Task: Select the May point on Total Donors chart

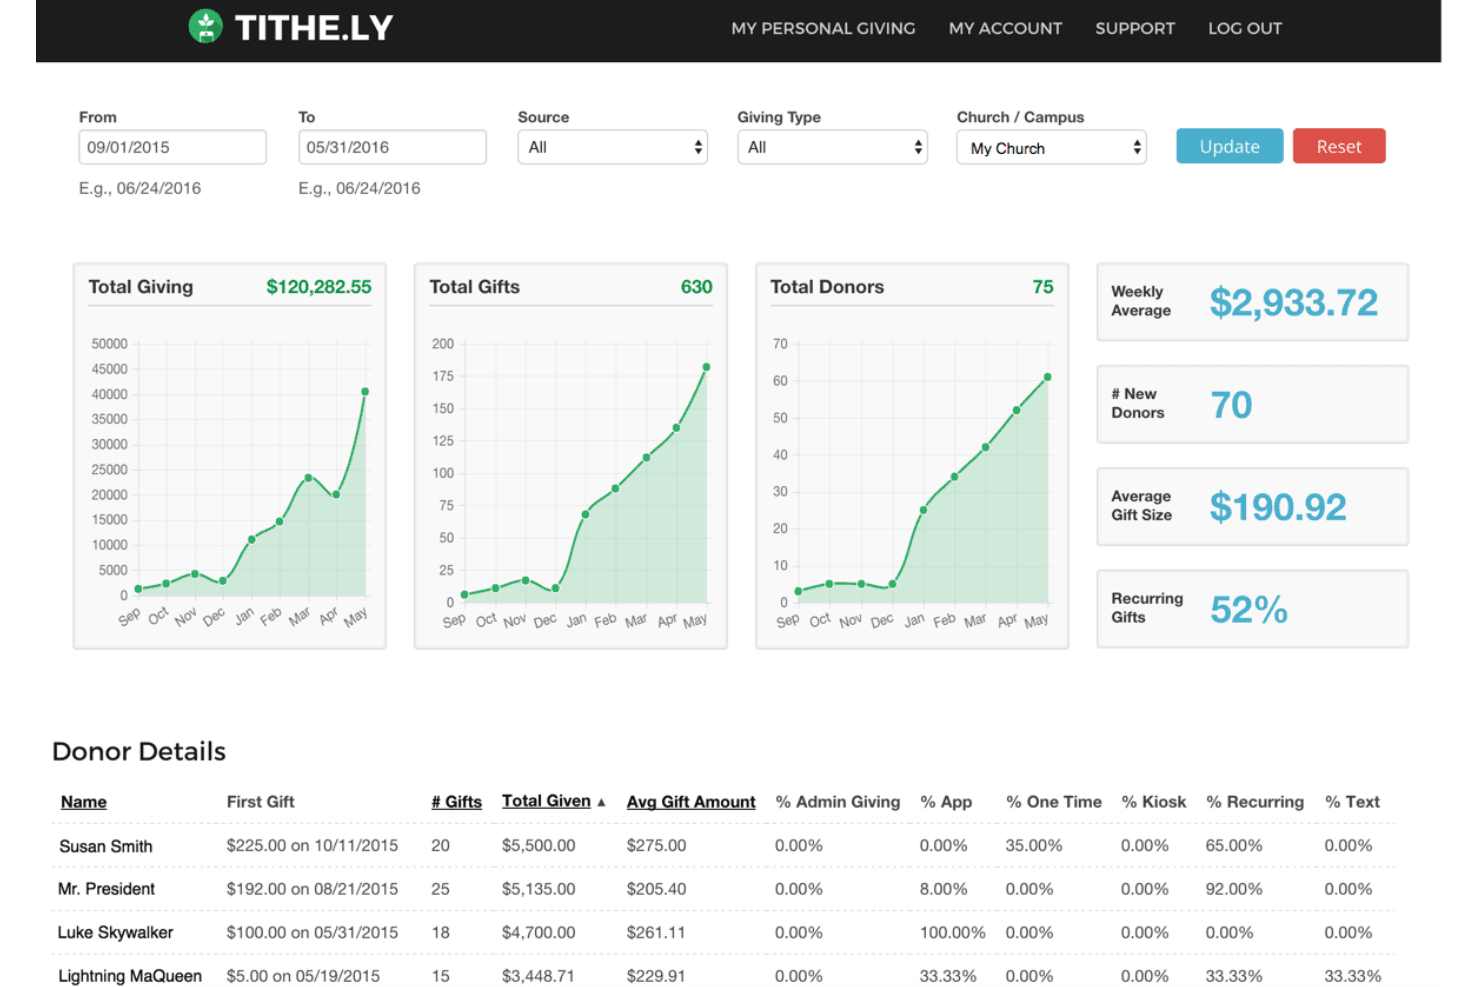Action: (x=1047, y=377)
